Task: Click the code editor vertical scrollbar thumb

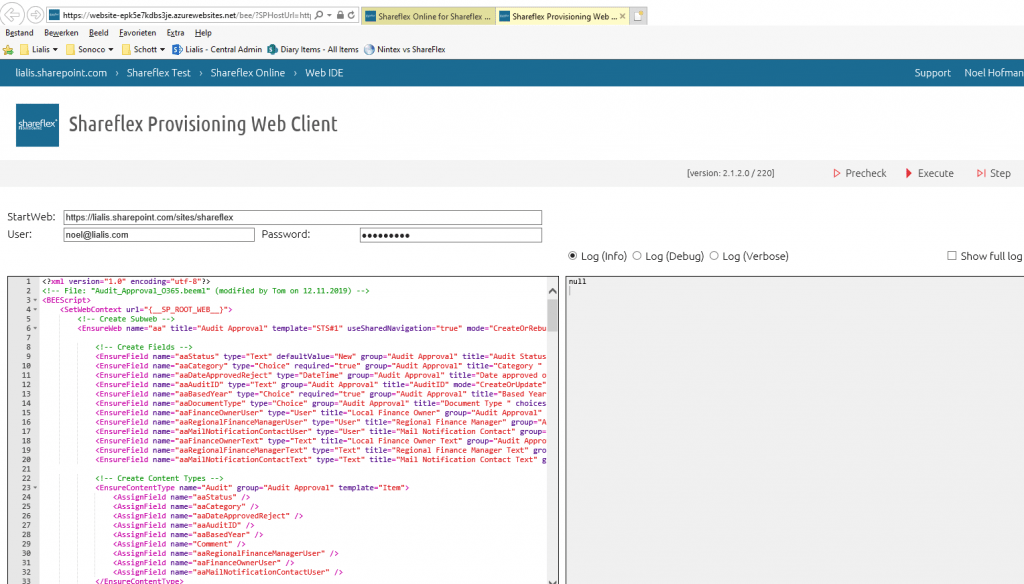Action: click(x=552, y=315)
